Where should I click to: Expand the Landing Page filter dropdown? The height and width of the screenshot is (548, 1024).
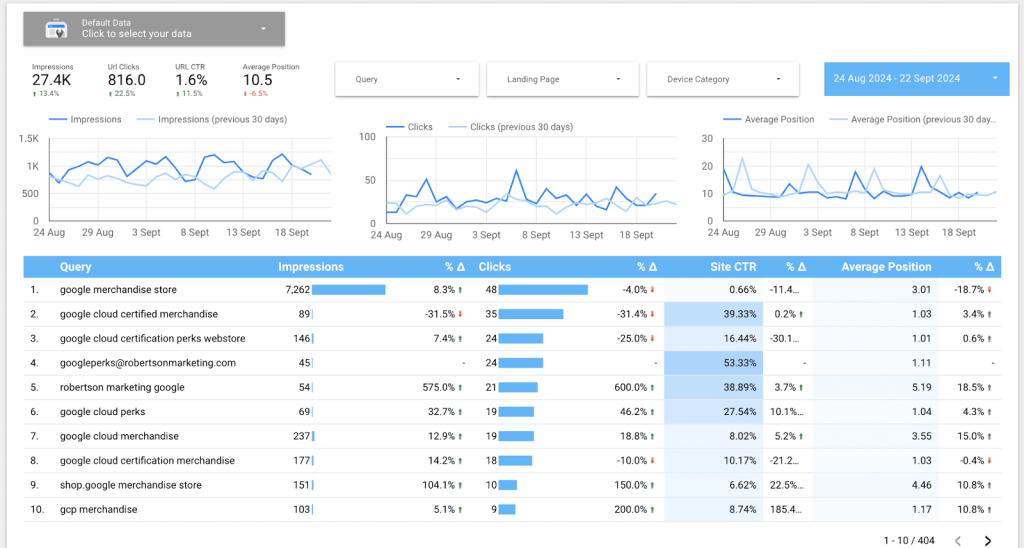[563, 79]
